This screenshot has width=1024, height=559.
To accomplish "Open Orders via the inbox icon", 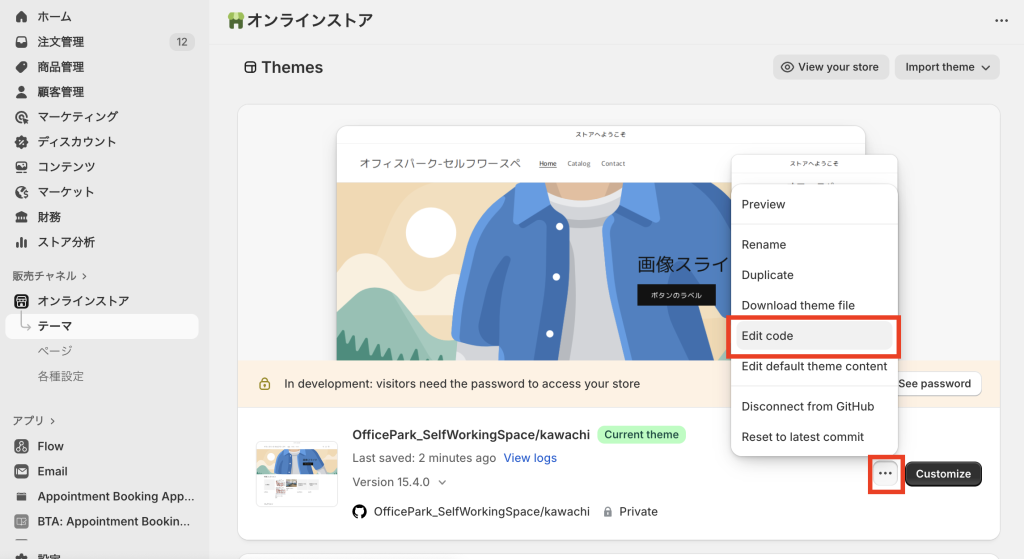I will (21, 42).
